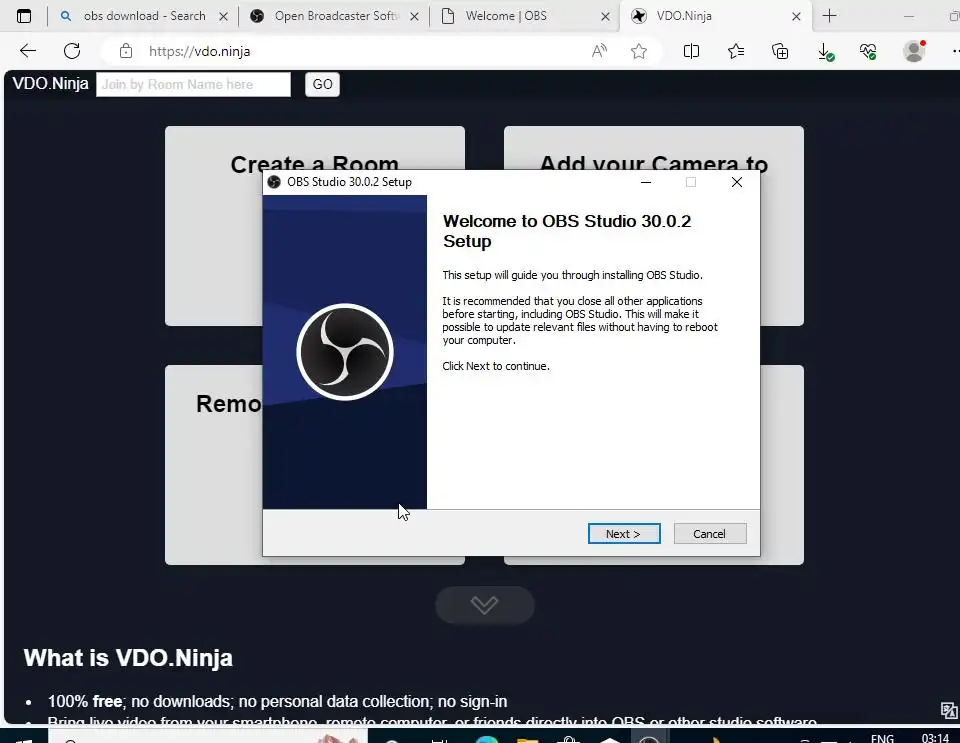Open the Downloads panel
Viewport: 960px width, 743px height.
(x=825, y=51)
